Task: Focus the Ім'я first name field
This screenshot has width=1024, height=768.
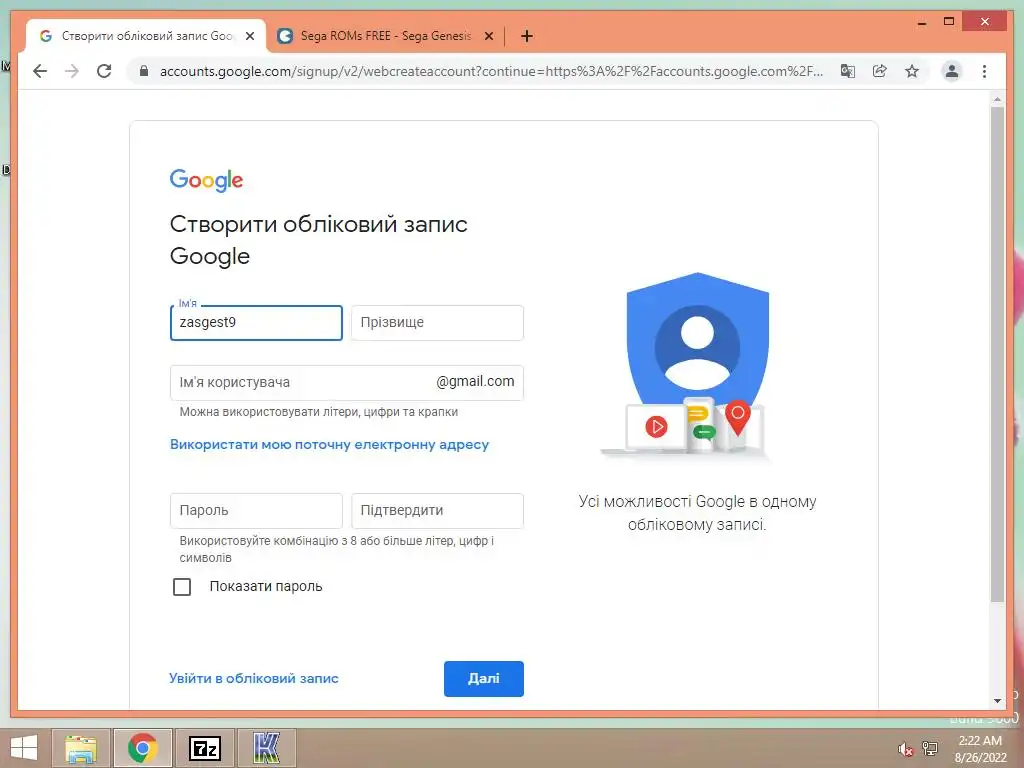Action: (256, 323)
